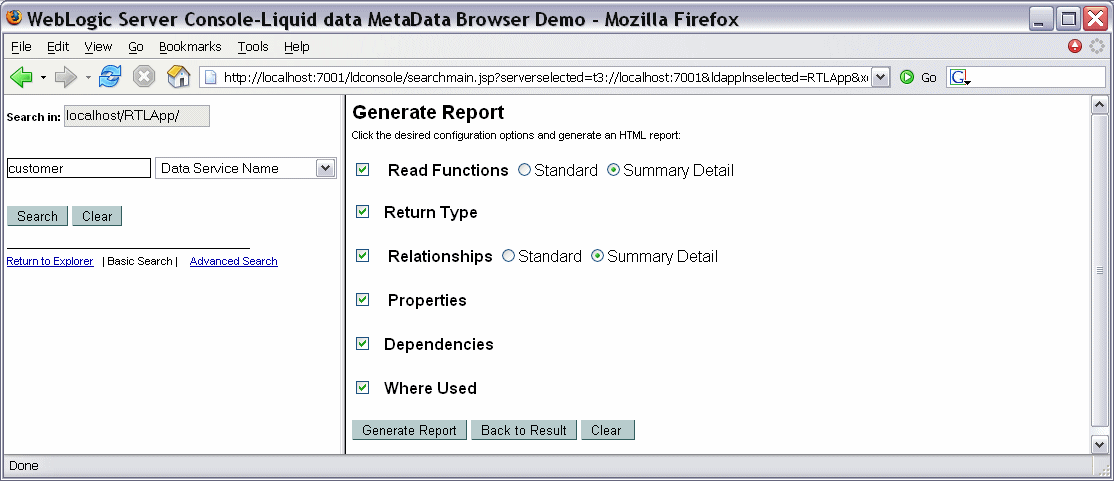The height and width of the screenshot is (481, 1114).
Task: Select Standard for Read Functions
Action: pyautogui.click(x=524, y=170)
